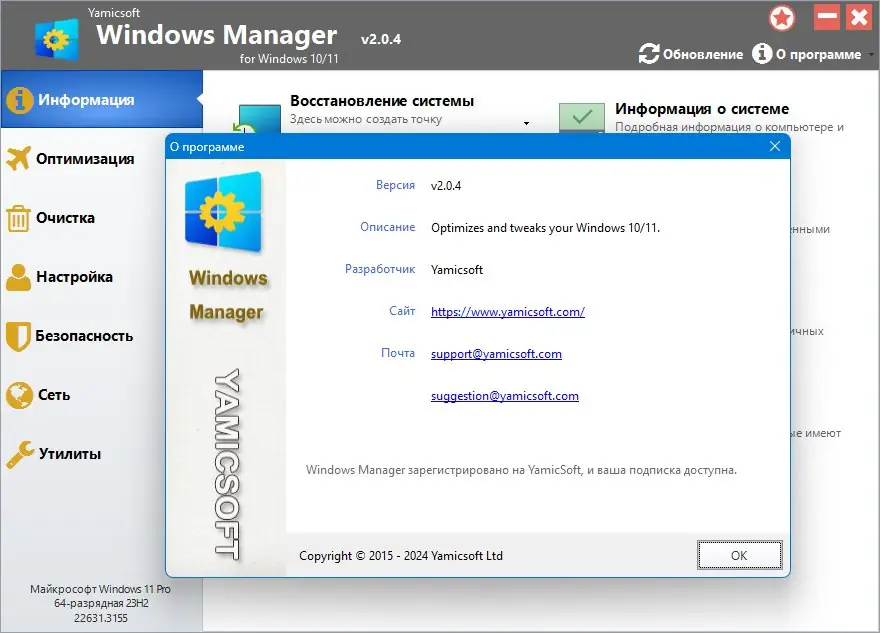This screenshot has width=880, height=633.
Task: Click Майкрософт Windows 11 Pro OS line
Action: pos(100,589)
